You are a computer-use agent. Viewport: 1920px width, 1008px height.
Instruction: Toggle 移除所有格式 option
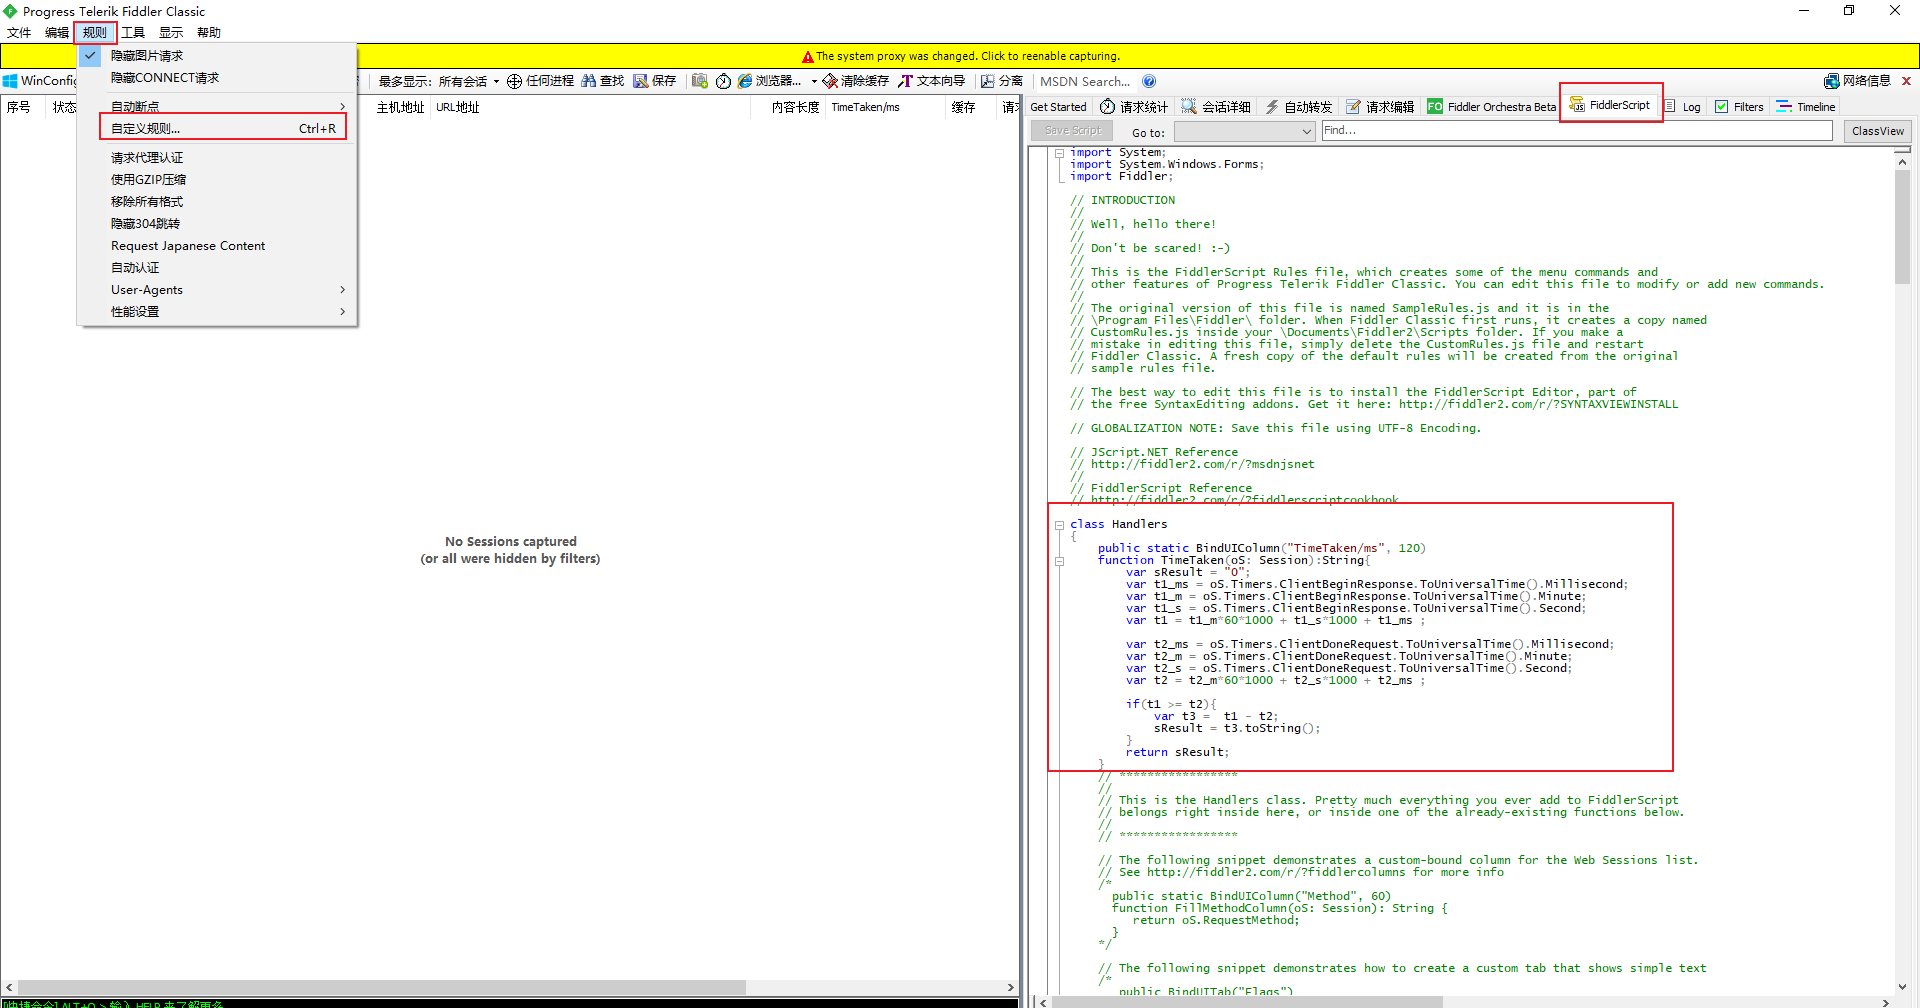[x=217, y=202]
